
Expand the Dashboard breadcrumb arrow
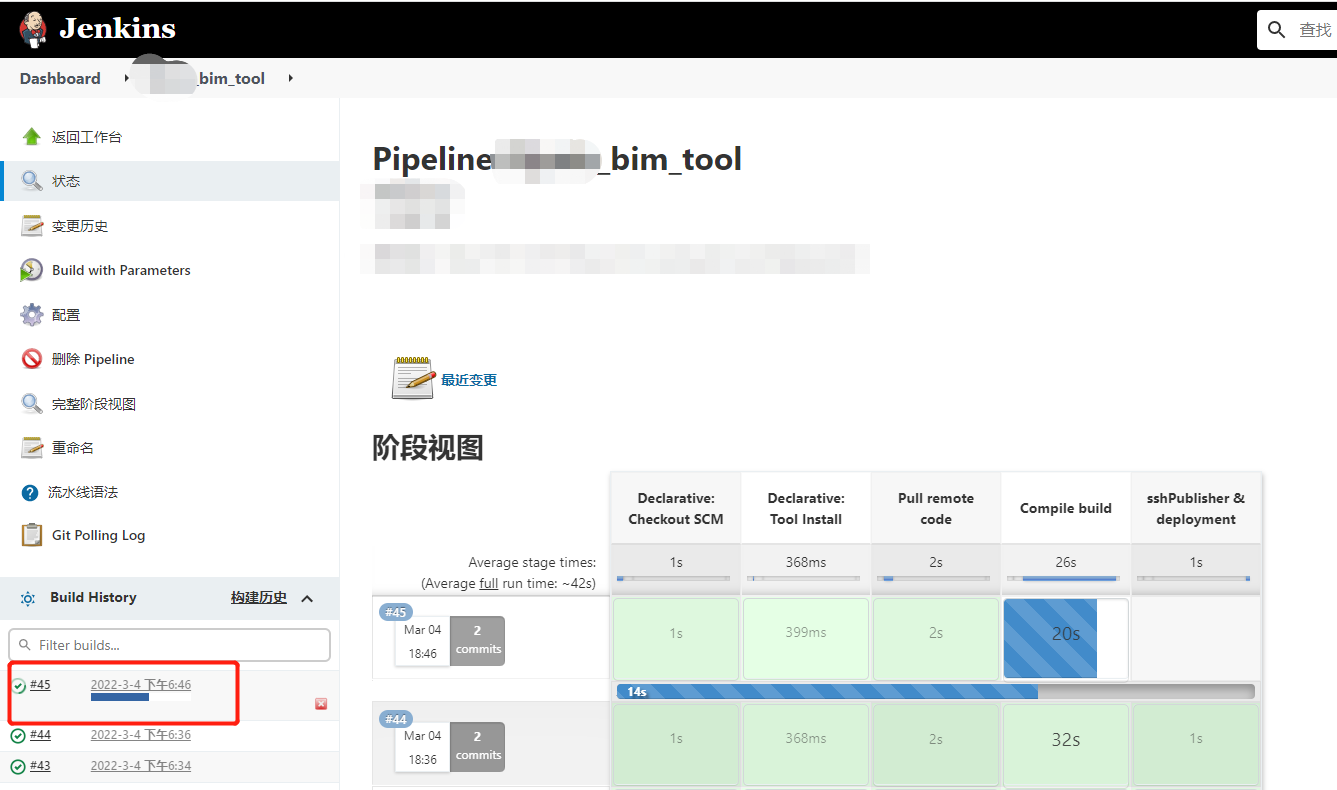[127, 78]
